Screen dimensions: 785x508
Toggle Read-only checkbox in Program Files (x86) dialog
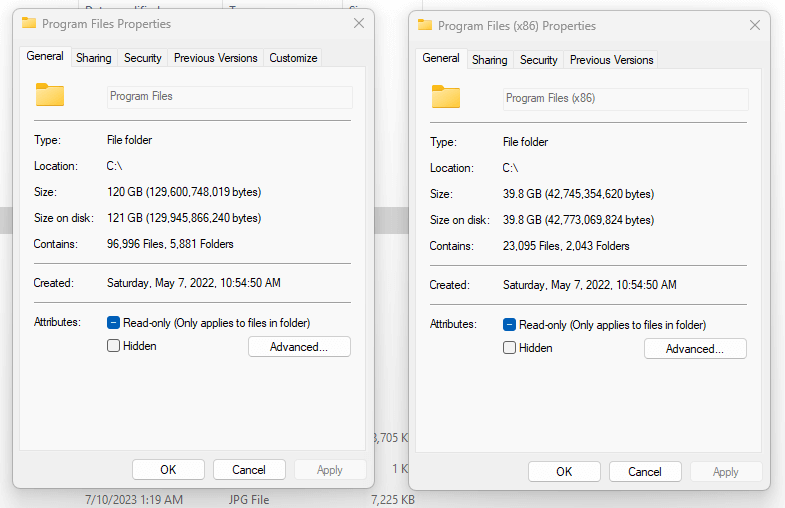coord(510,325)
